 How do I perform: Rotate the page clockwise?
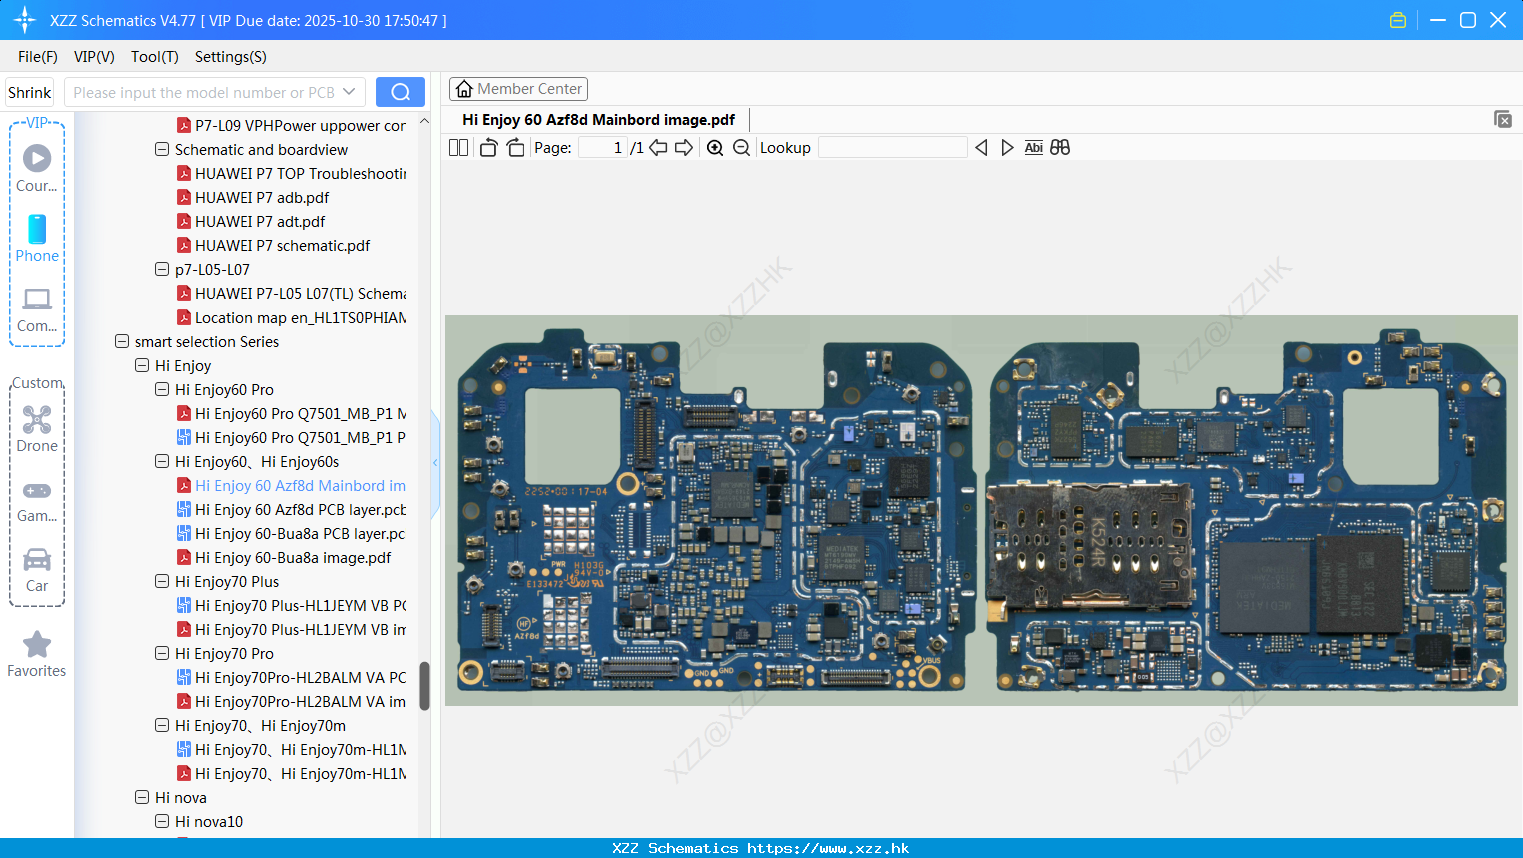[x=515, y=148]
